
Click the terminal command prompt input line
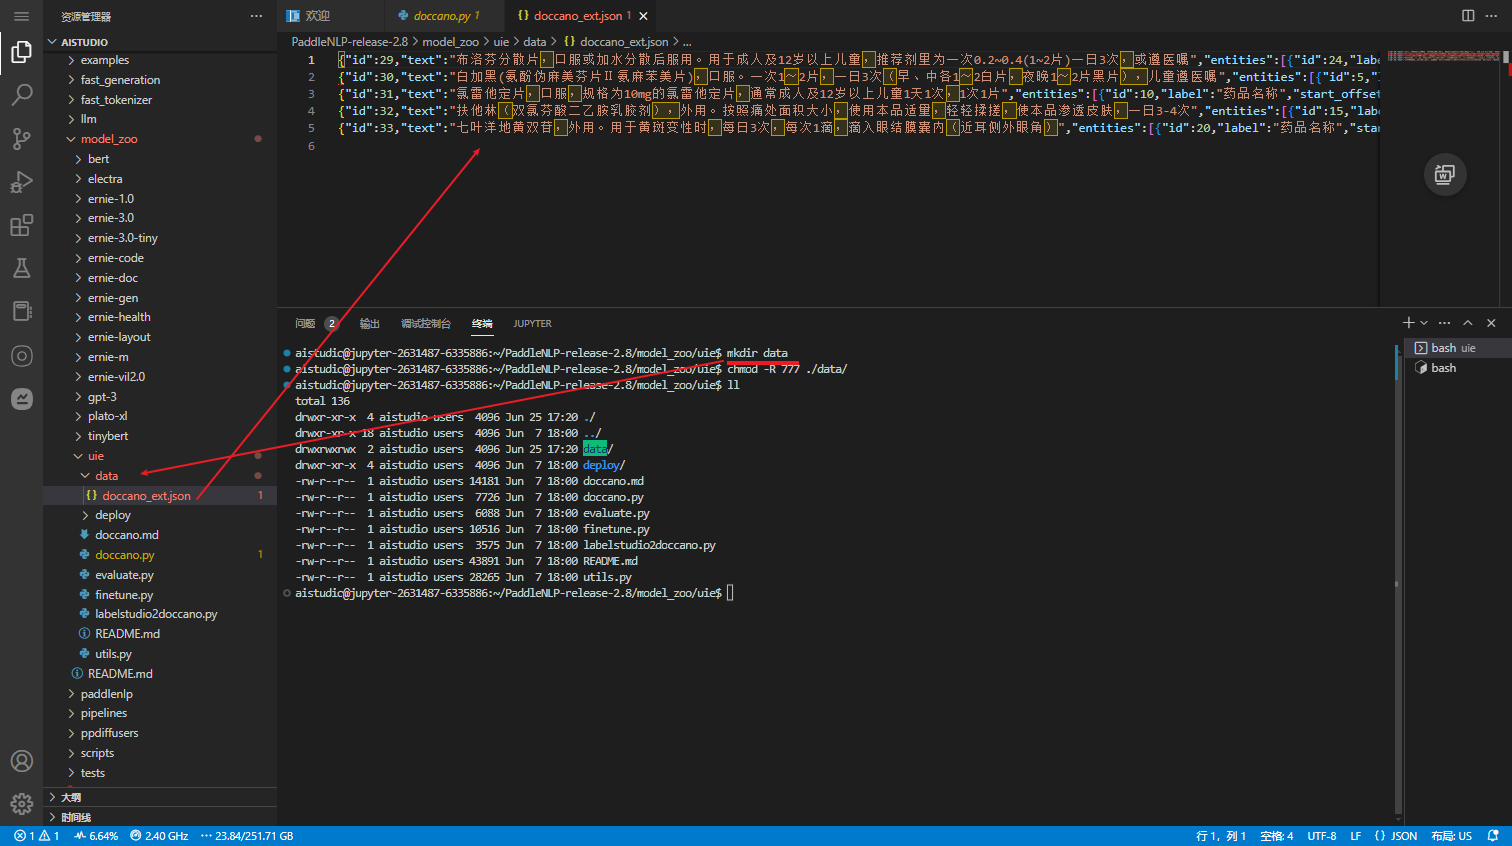click(x=731, y=593)
